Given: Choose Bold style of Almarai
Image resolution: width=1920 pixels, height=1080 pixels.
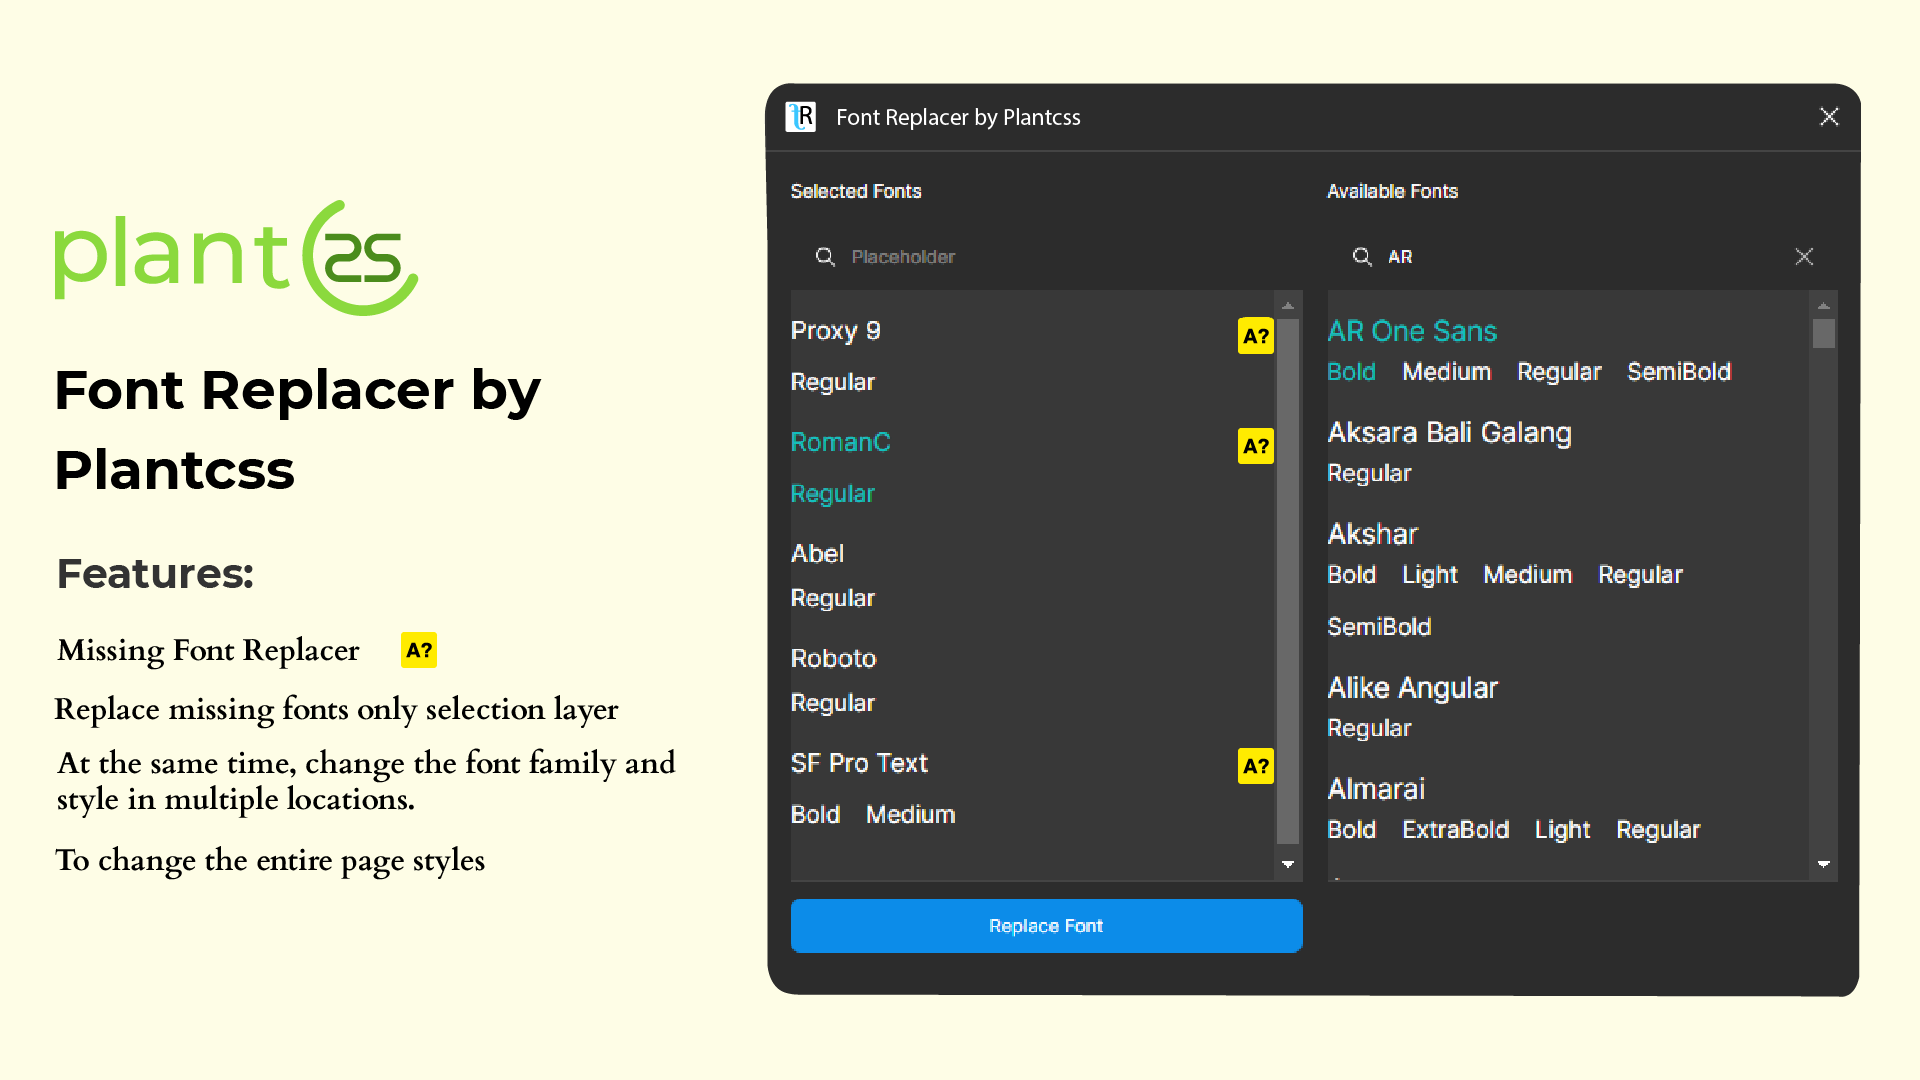Looking at the screenshot, I should click(1351, 830).
